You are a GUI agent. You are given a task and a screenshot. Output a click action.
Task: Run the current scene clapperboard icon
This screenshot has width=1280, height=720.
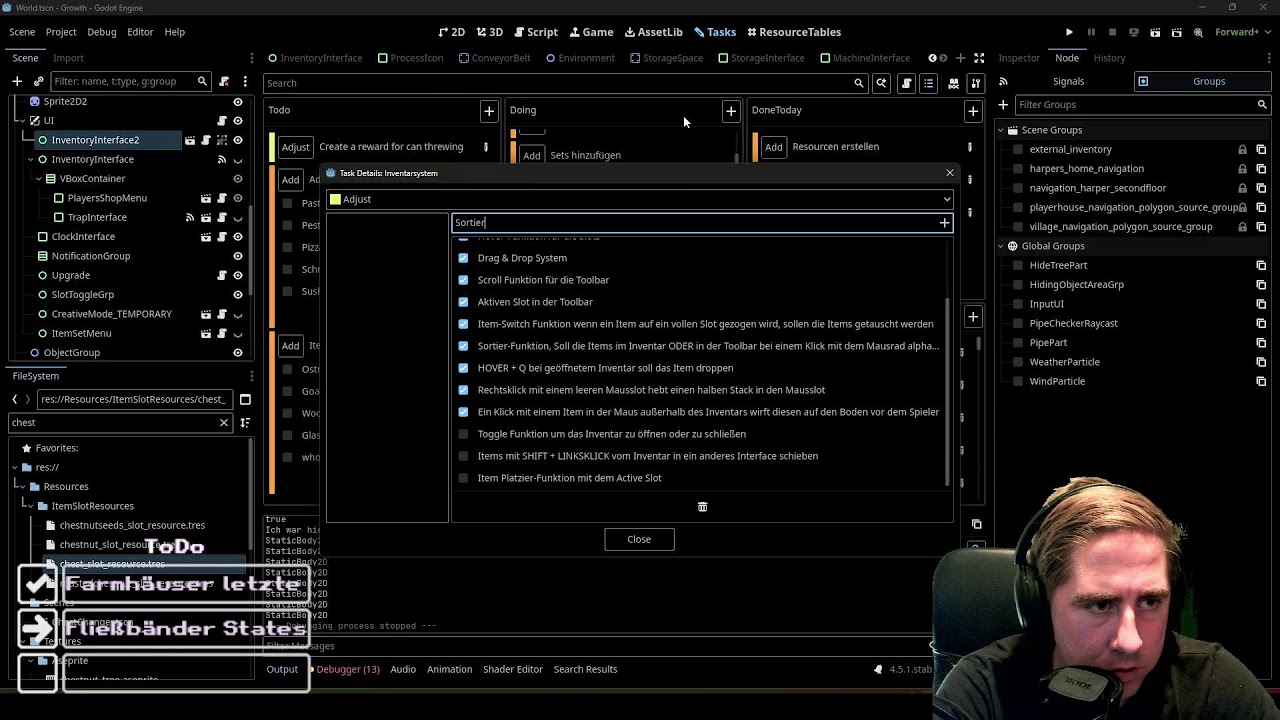[x=1155, y=32]
